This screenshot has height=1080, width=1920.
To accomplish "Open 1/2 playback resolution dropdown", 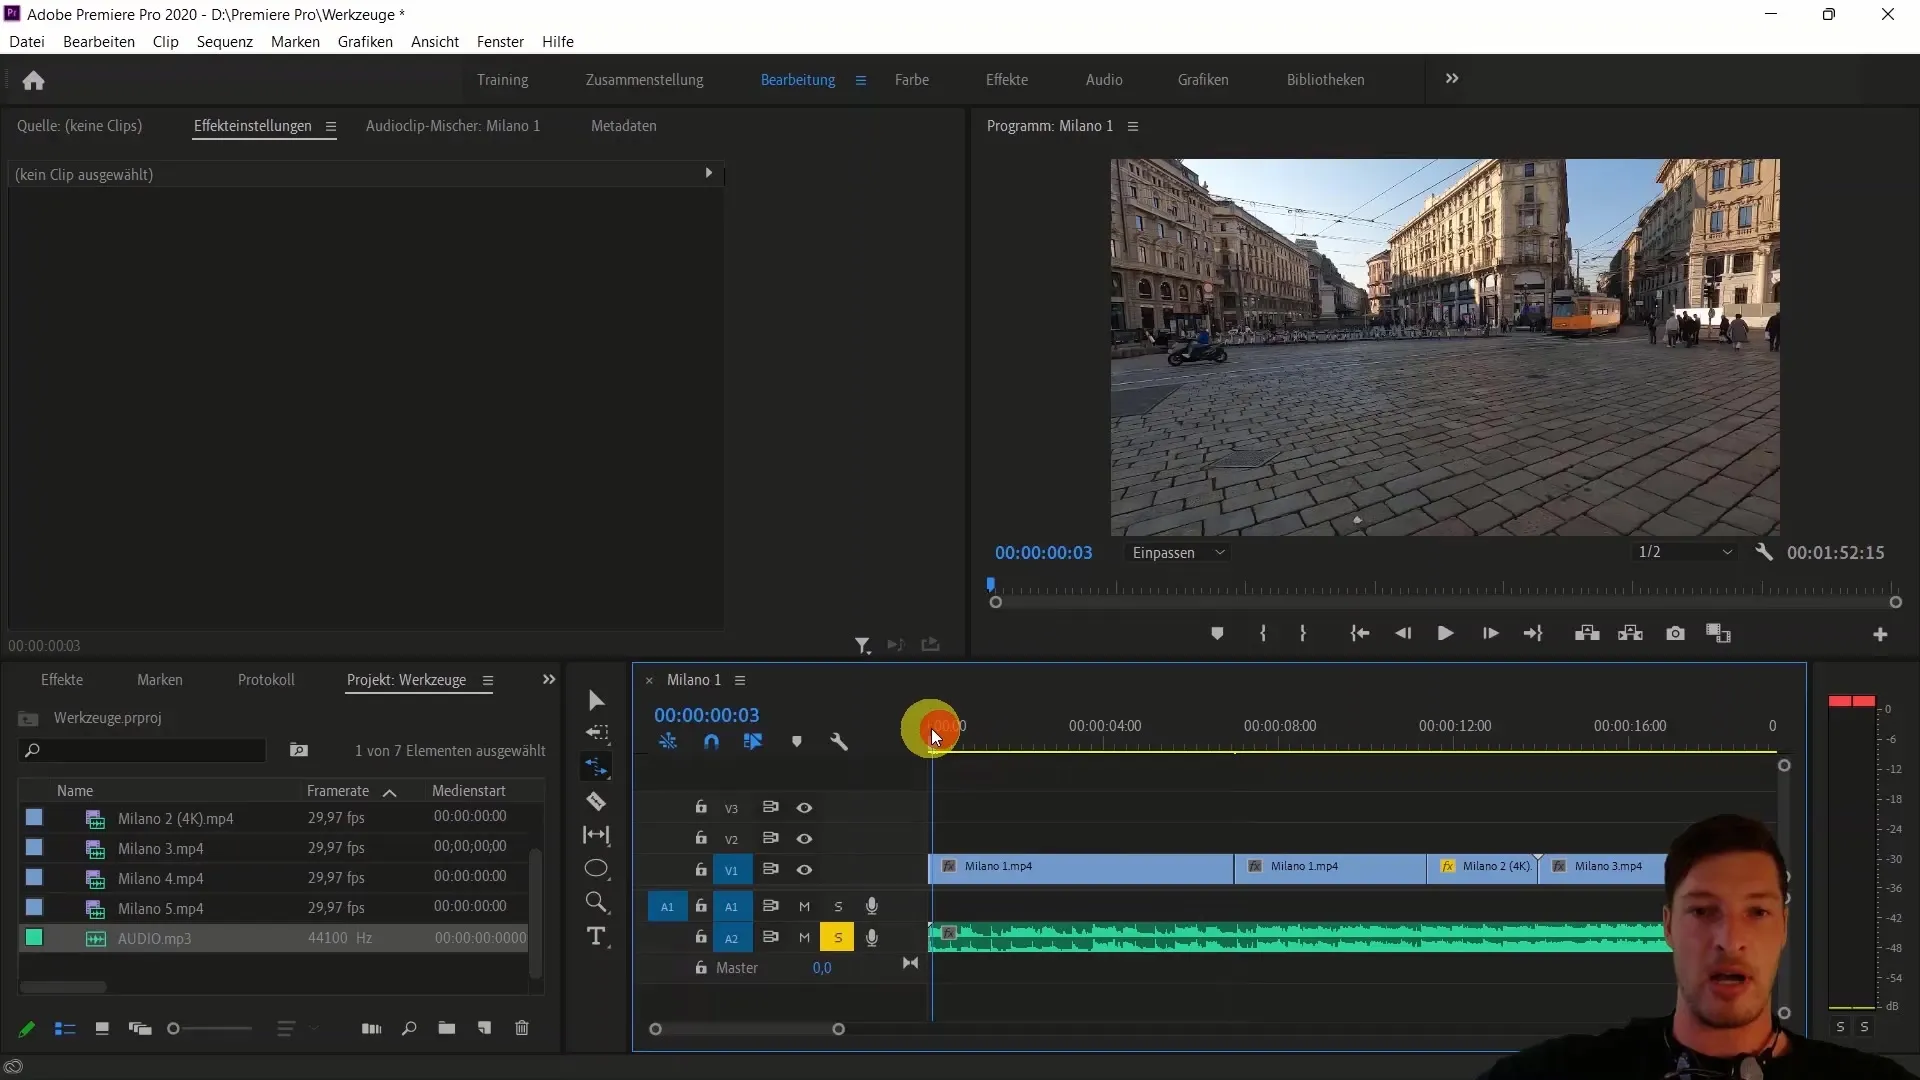I will click(1685, 552).
